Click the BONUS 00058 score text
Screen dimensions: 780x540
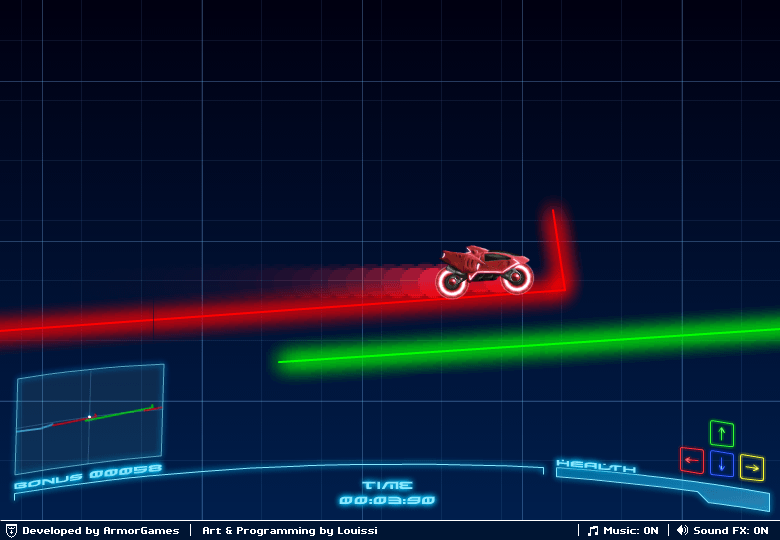tap(88, 476)
